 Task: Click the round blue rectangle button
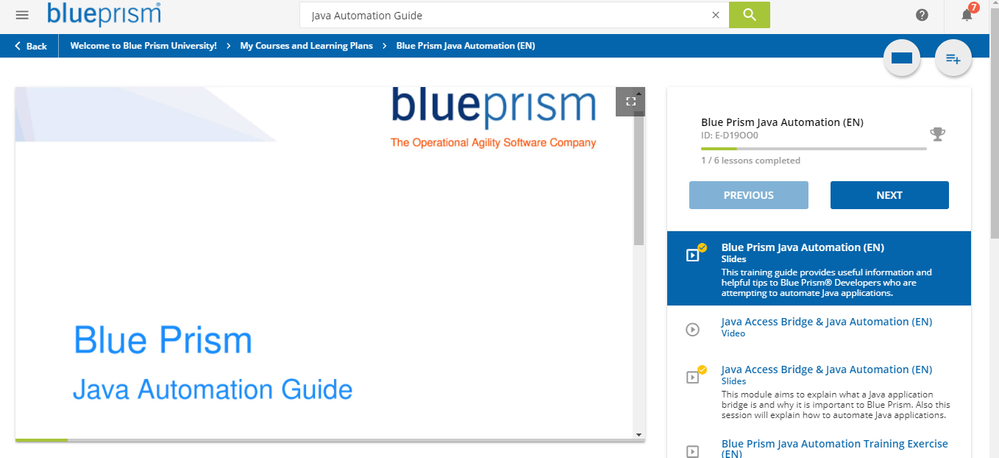(x=902, y=59)
